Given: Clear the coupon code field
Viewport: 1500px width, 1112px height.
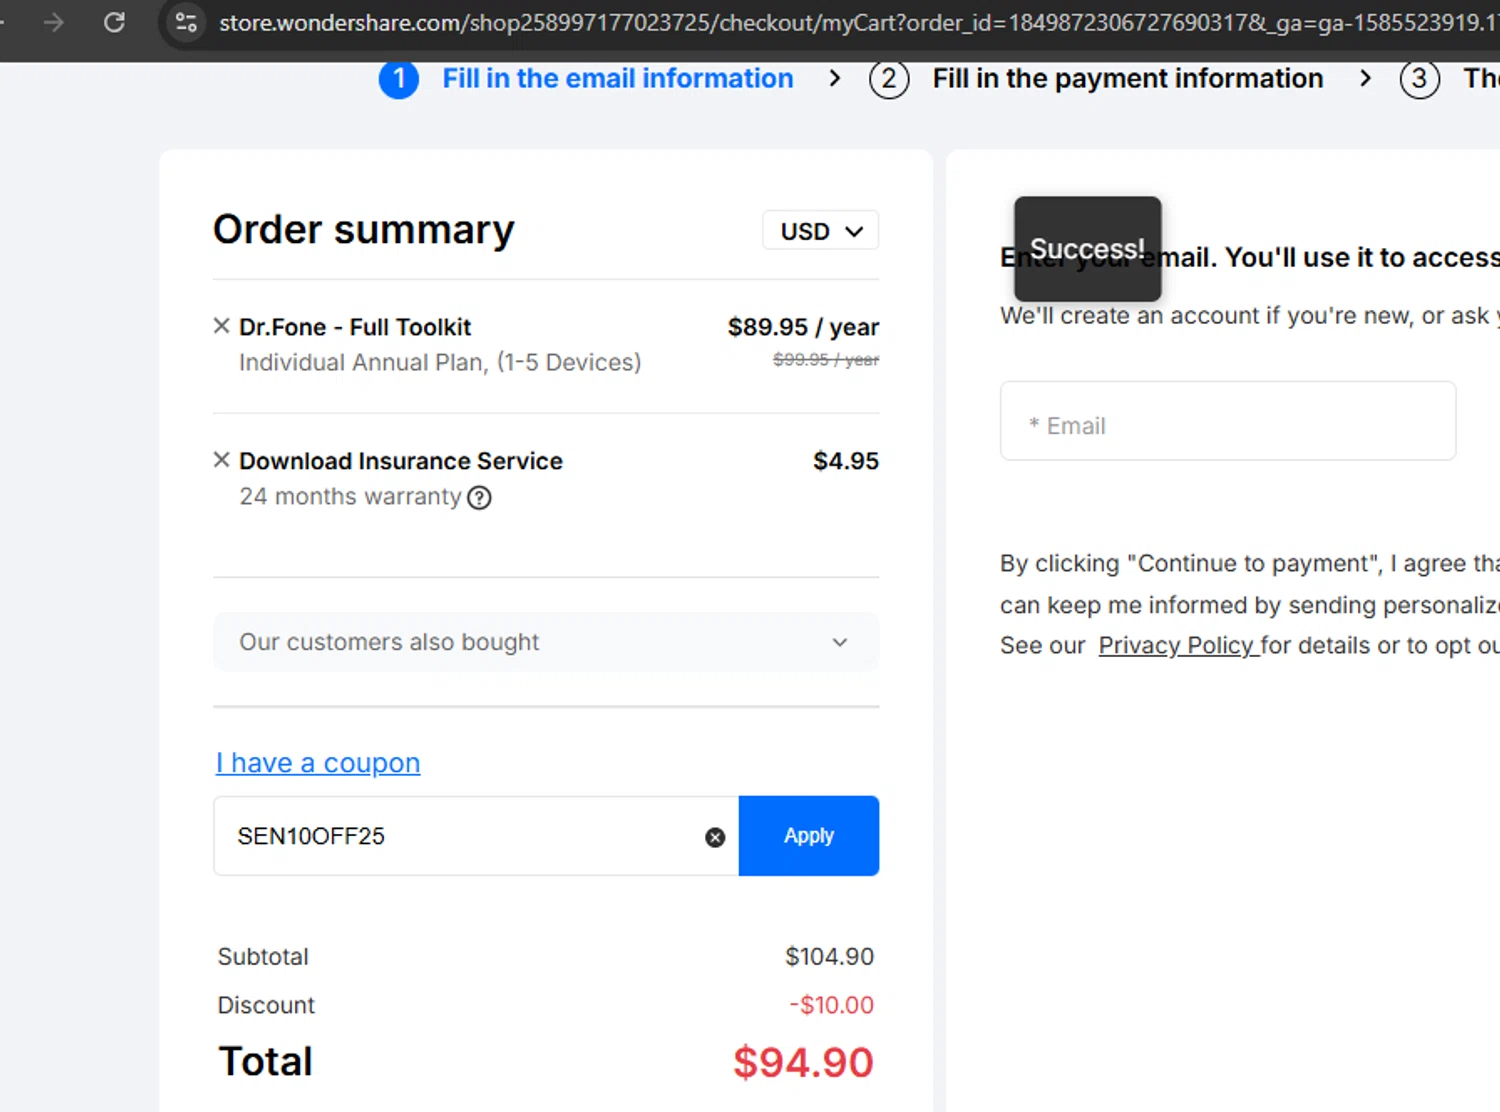Looking at the screenshot, I should pyautogui.click(x=715, y=837).
